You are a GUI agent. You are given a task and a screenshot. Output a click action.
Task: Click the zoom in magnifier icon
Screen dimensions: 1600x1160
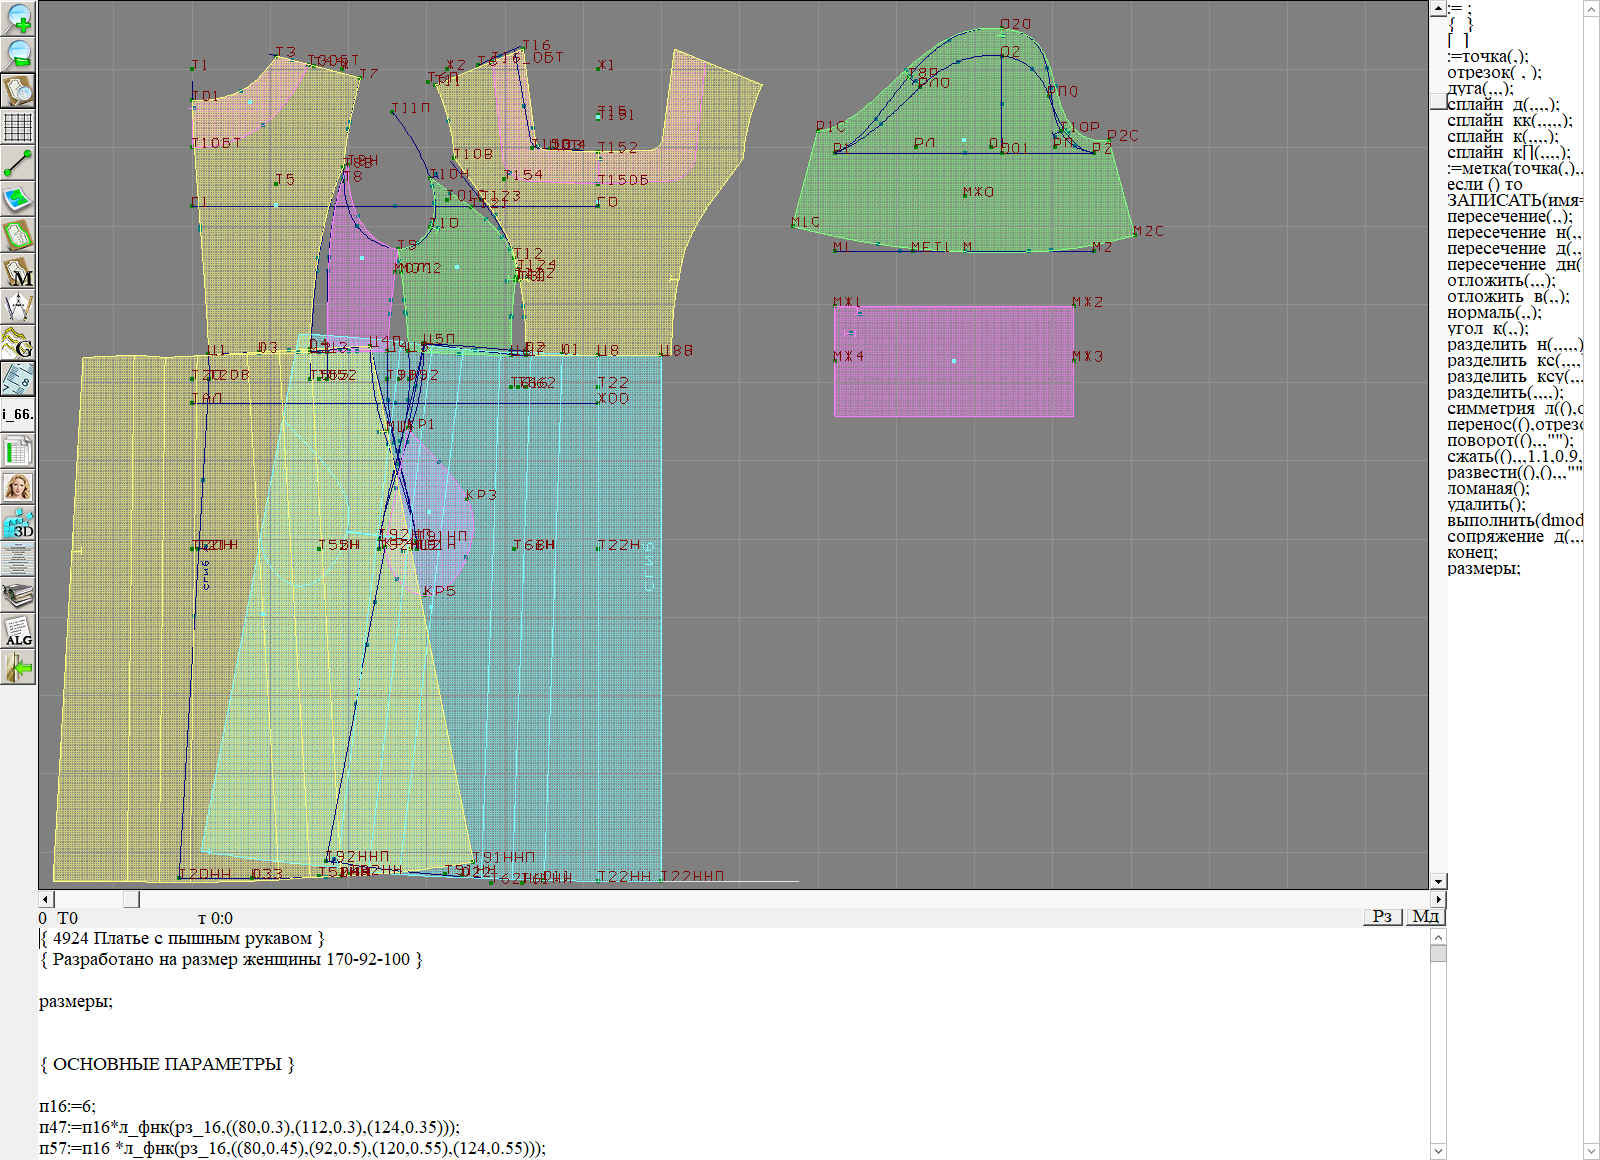[18, 19]
